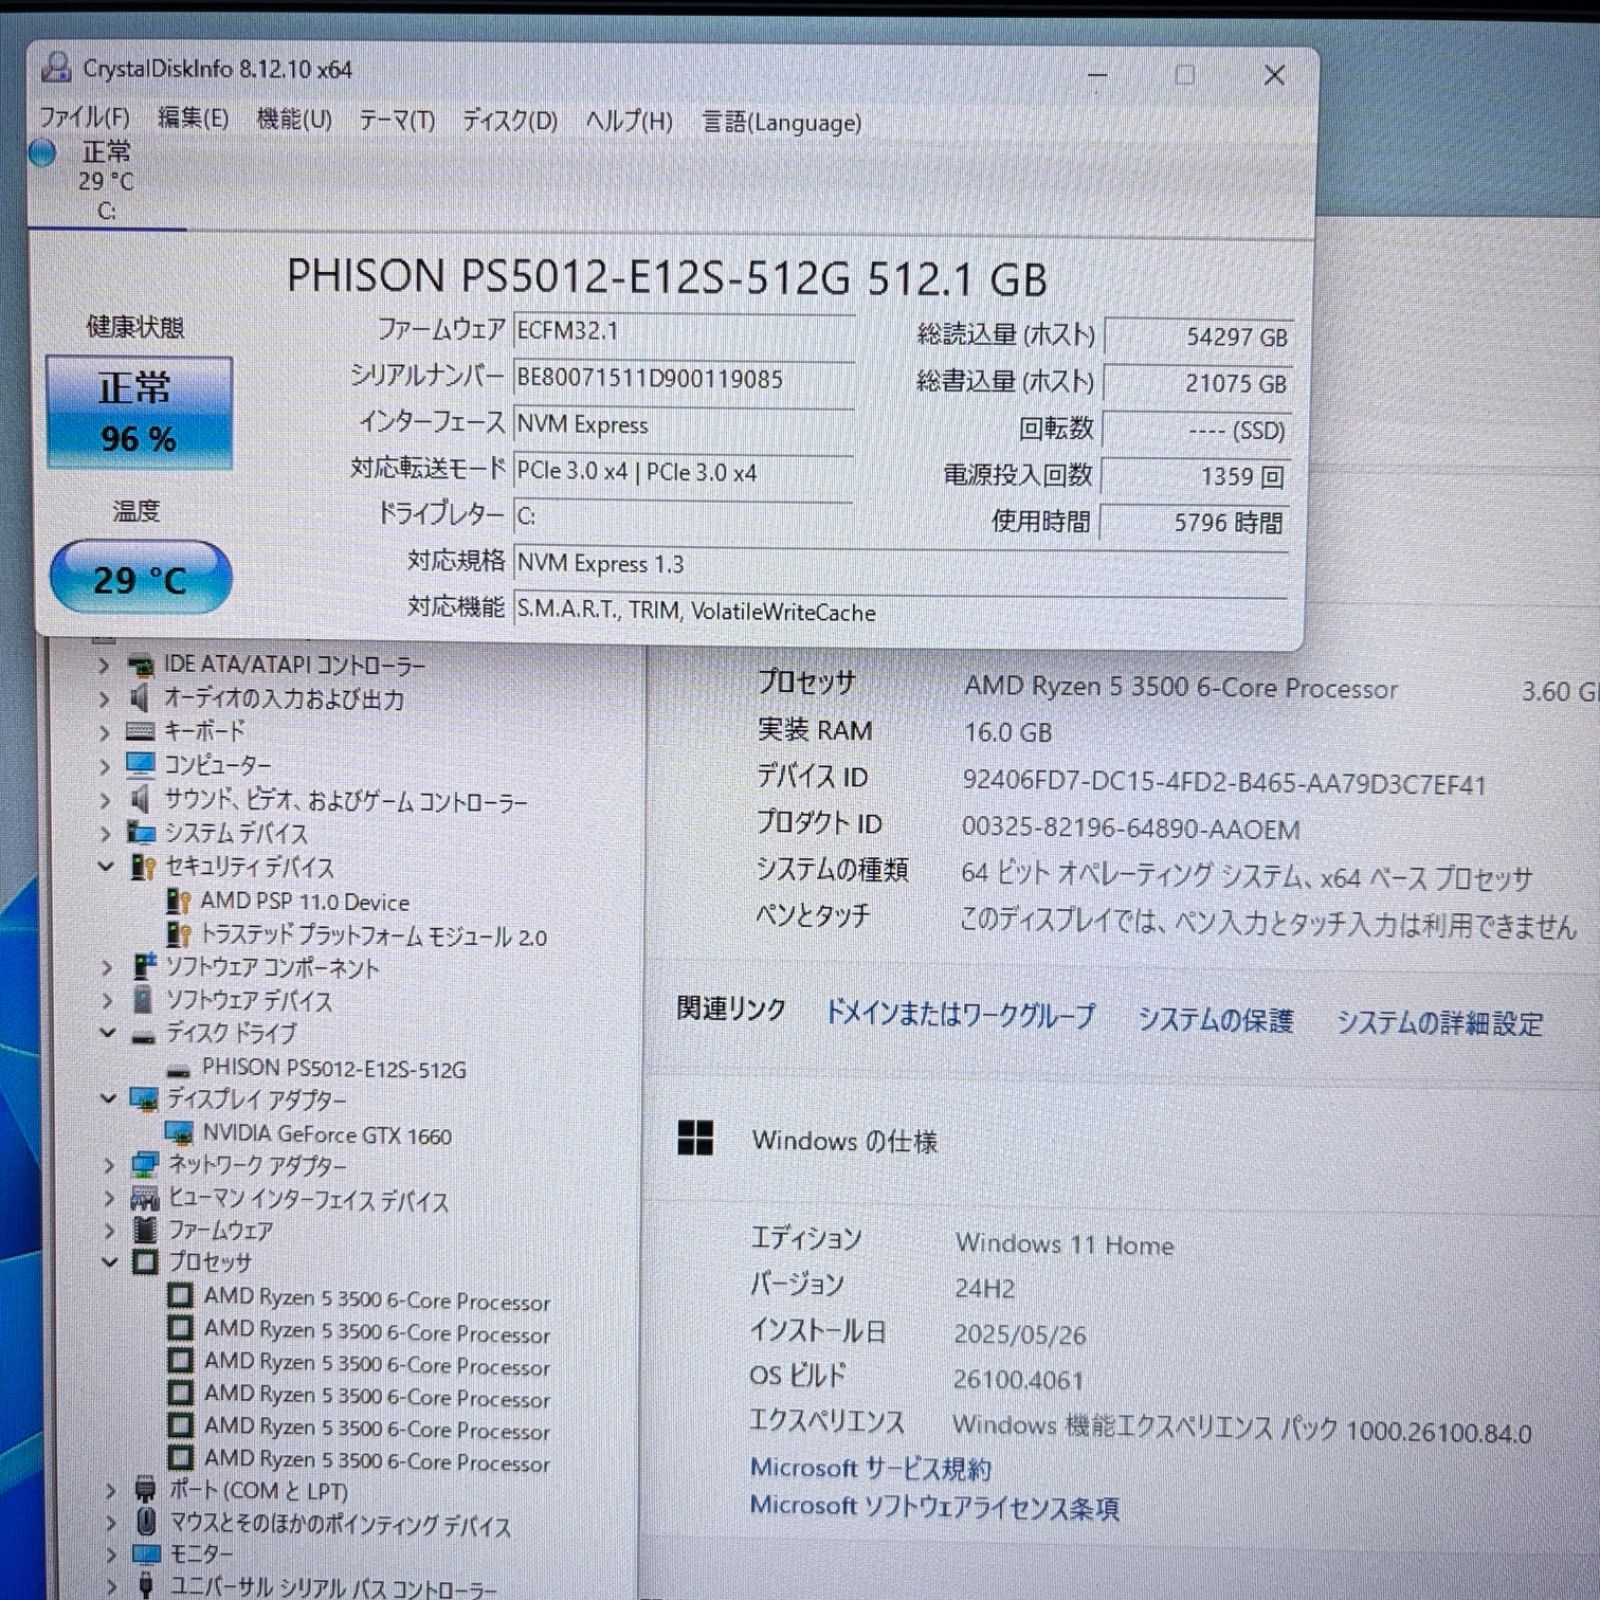Viewport: 1600px width, 1600px height.
Task: Click the Windows logo beside Windows の仕様
Action: coord(695,1138)
